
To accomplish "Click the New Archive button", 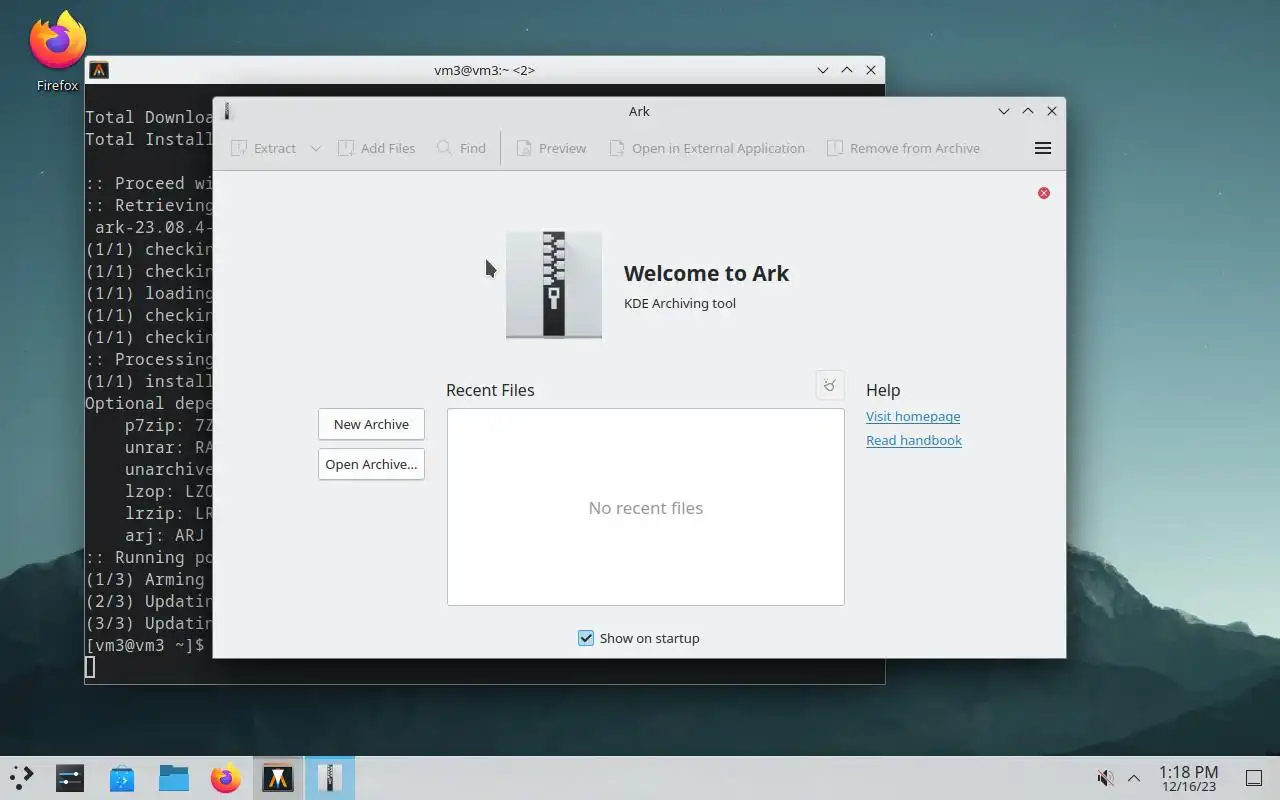I will [x=371, y=424].
